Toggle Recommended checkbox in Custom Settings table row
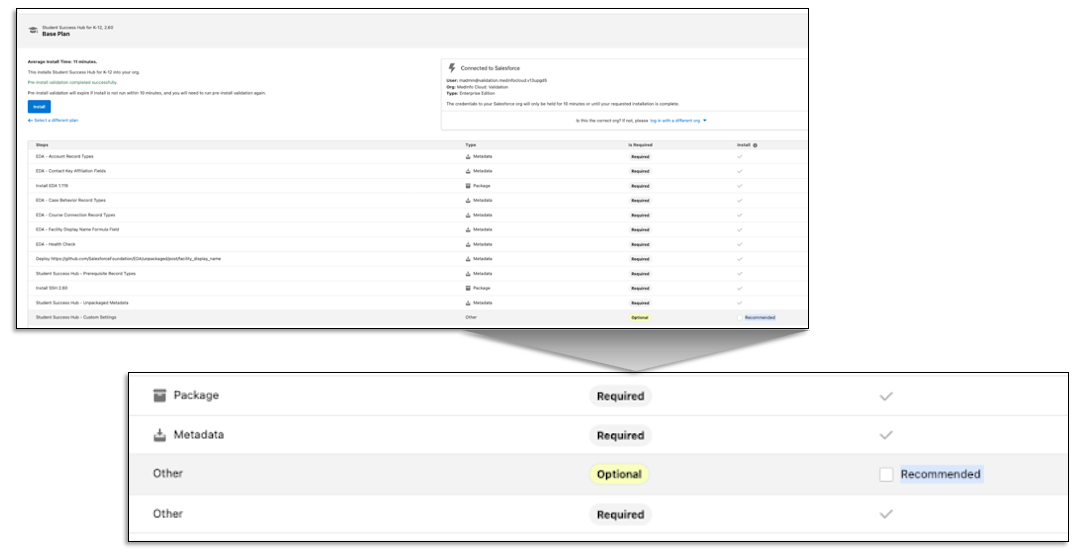Screen dimensions: 1088x559 point(740,317)
